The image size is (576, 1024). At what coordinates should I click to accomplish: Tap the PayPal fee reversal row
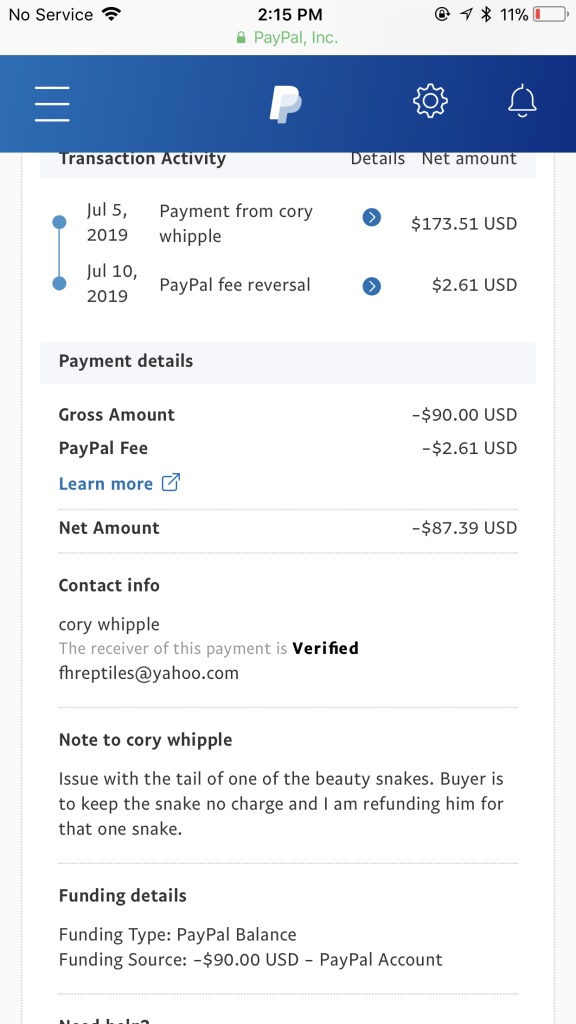[x=288, y=285]
